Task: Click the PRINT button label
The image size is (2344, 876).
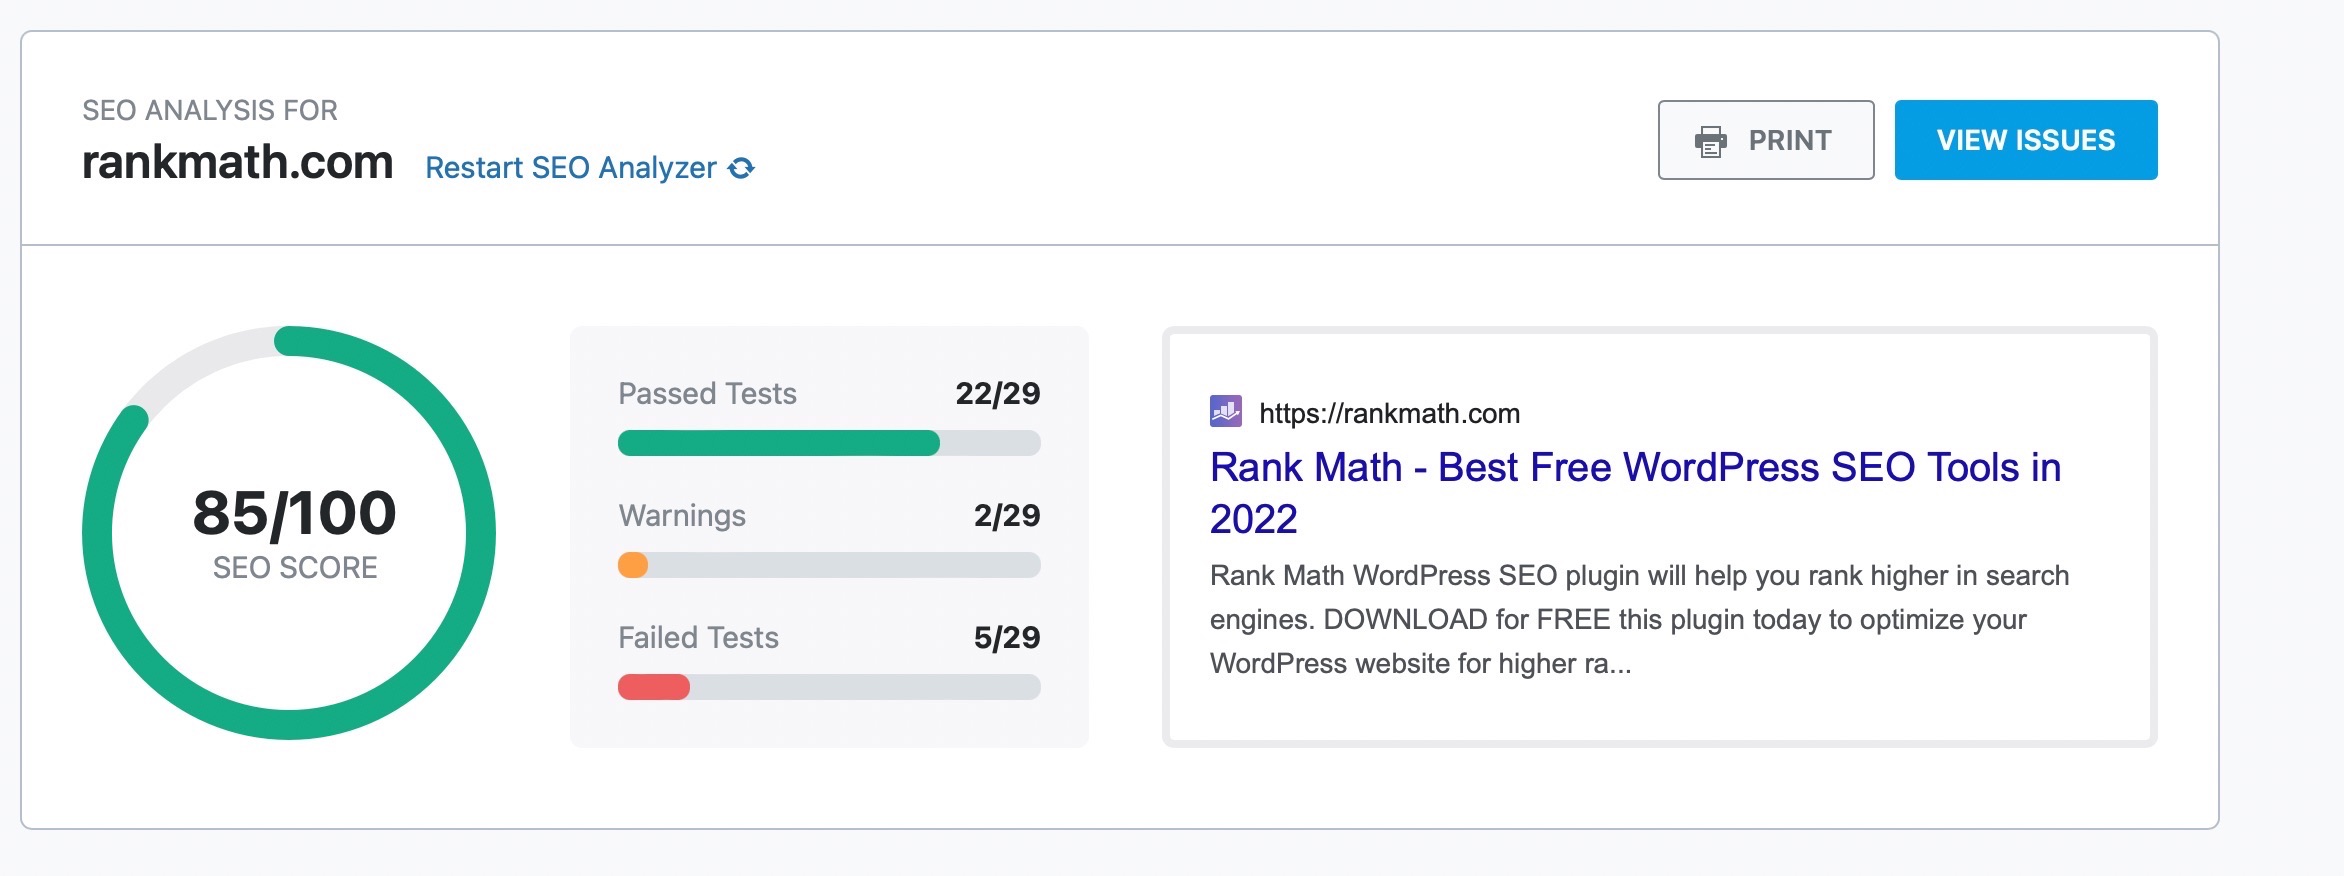Action: (1790, 140)
